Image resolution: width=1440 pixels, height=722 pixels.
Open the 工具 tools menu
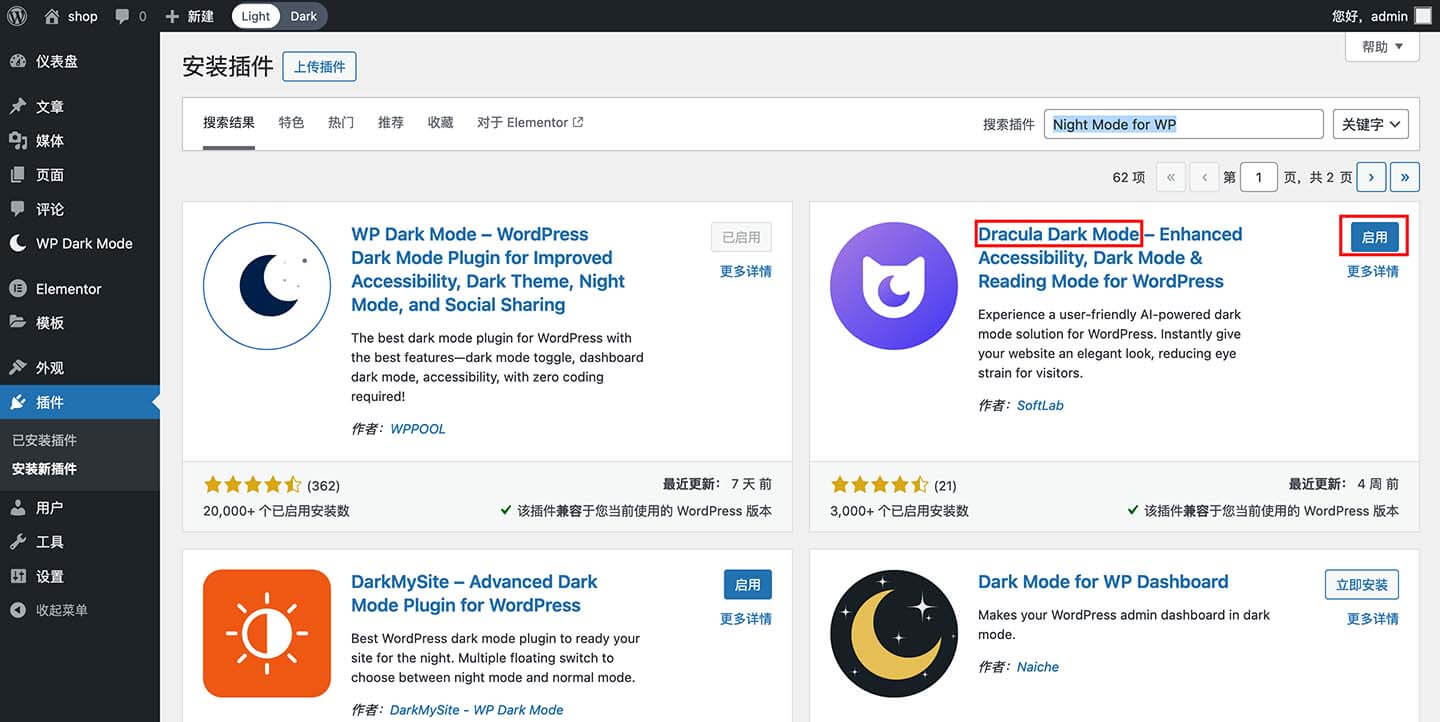(x=80, y=542)
